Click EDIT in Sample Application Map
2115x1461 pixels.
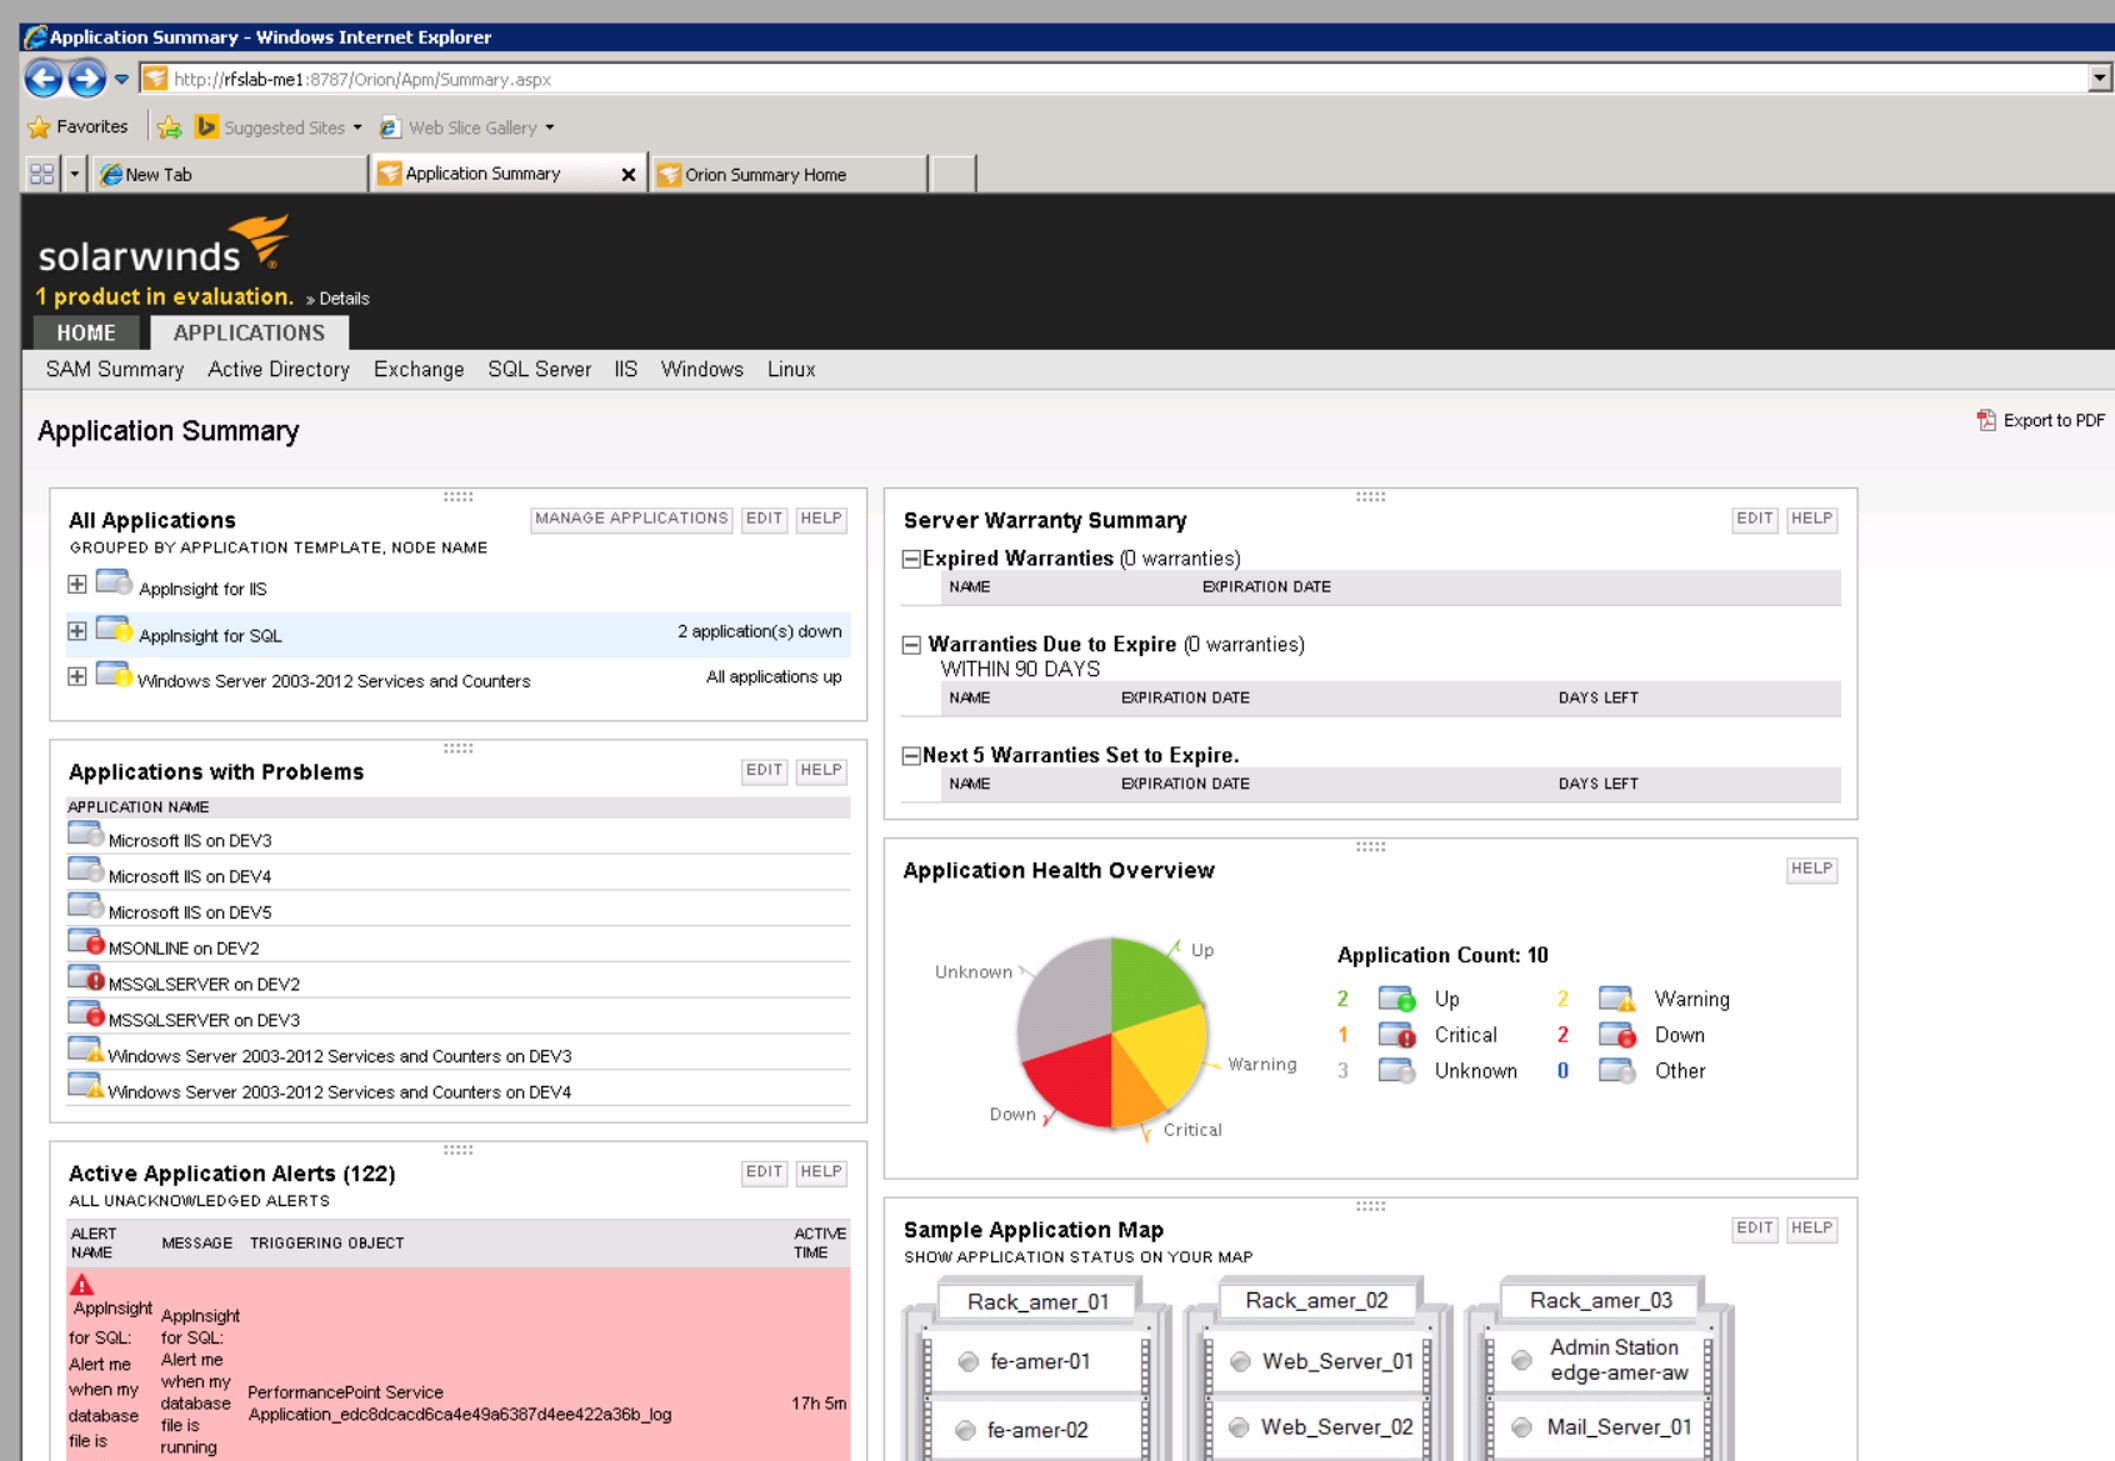(1754, 1228)
